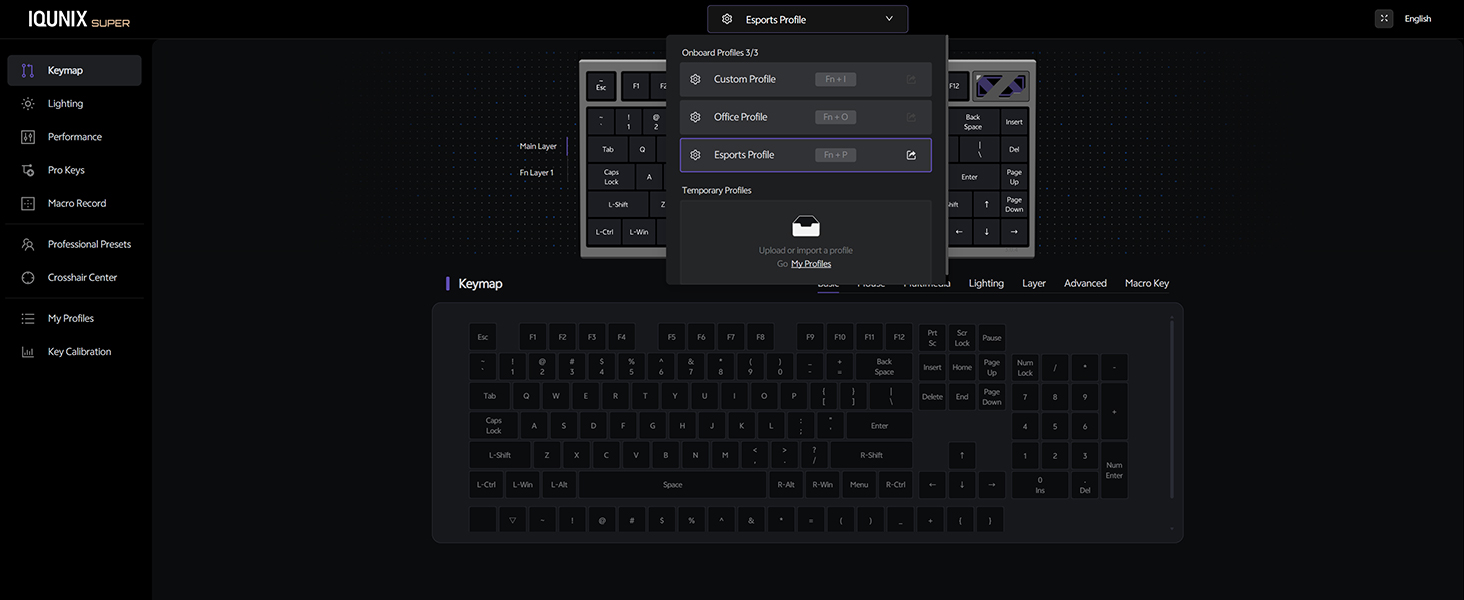Open the Keymap section in the sidebar

[74, 70]
